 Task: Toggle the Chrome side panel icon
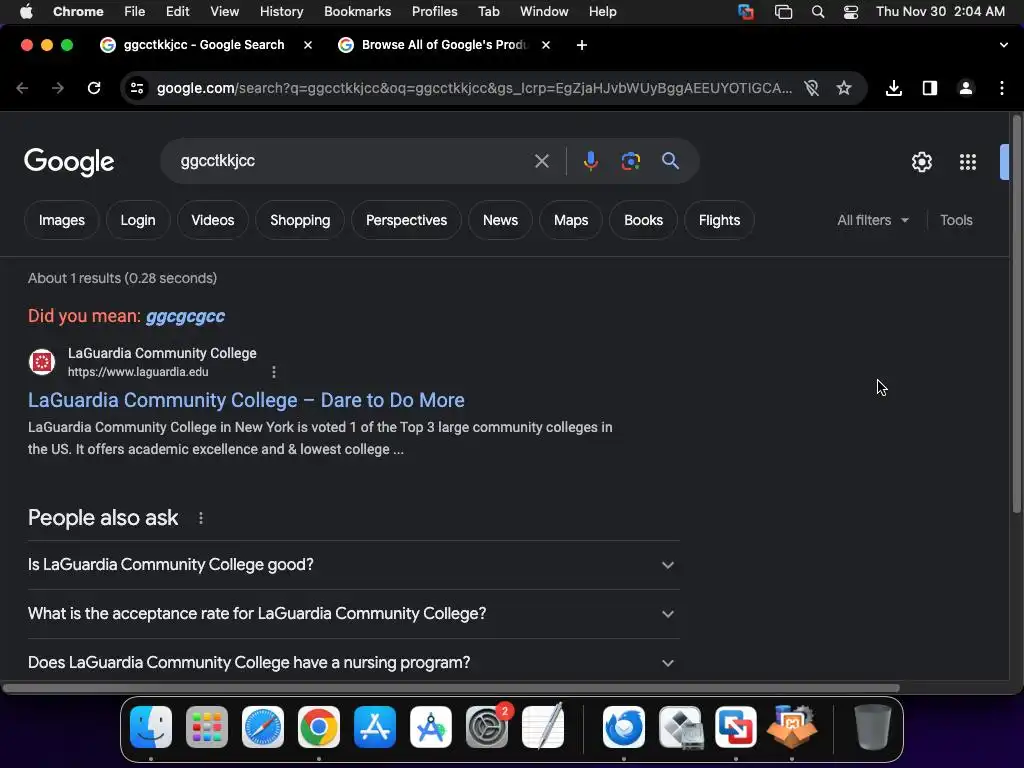[929, 88]
